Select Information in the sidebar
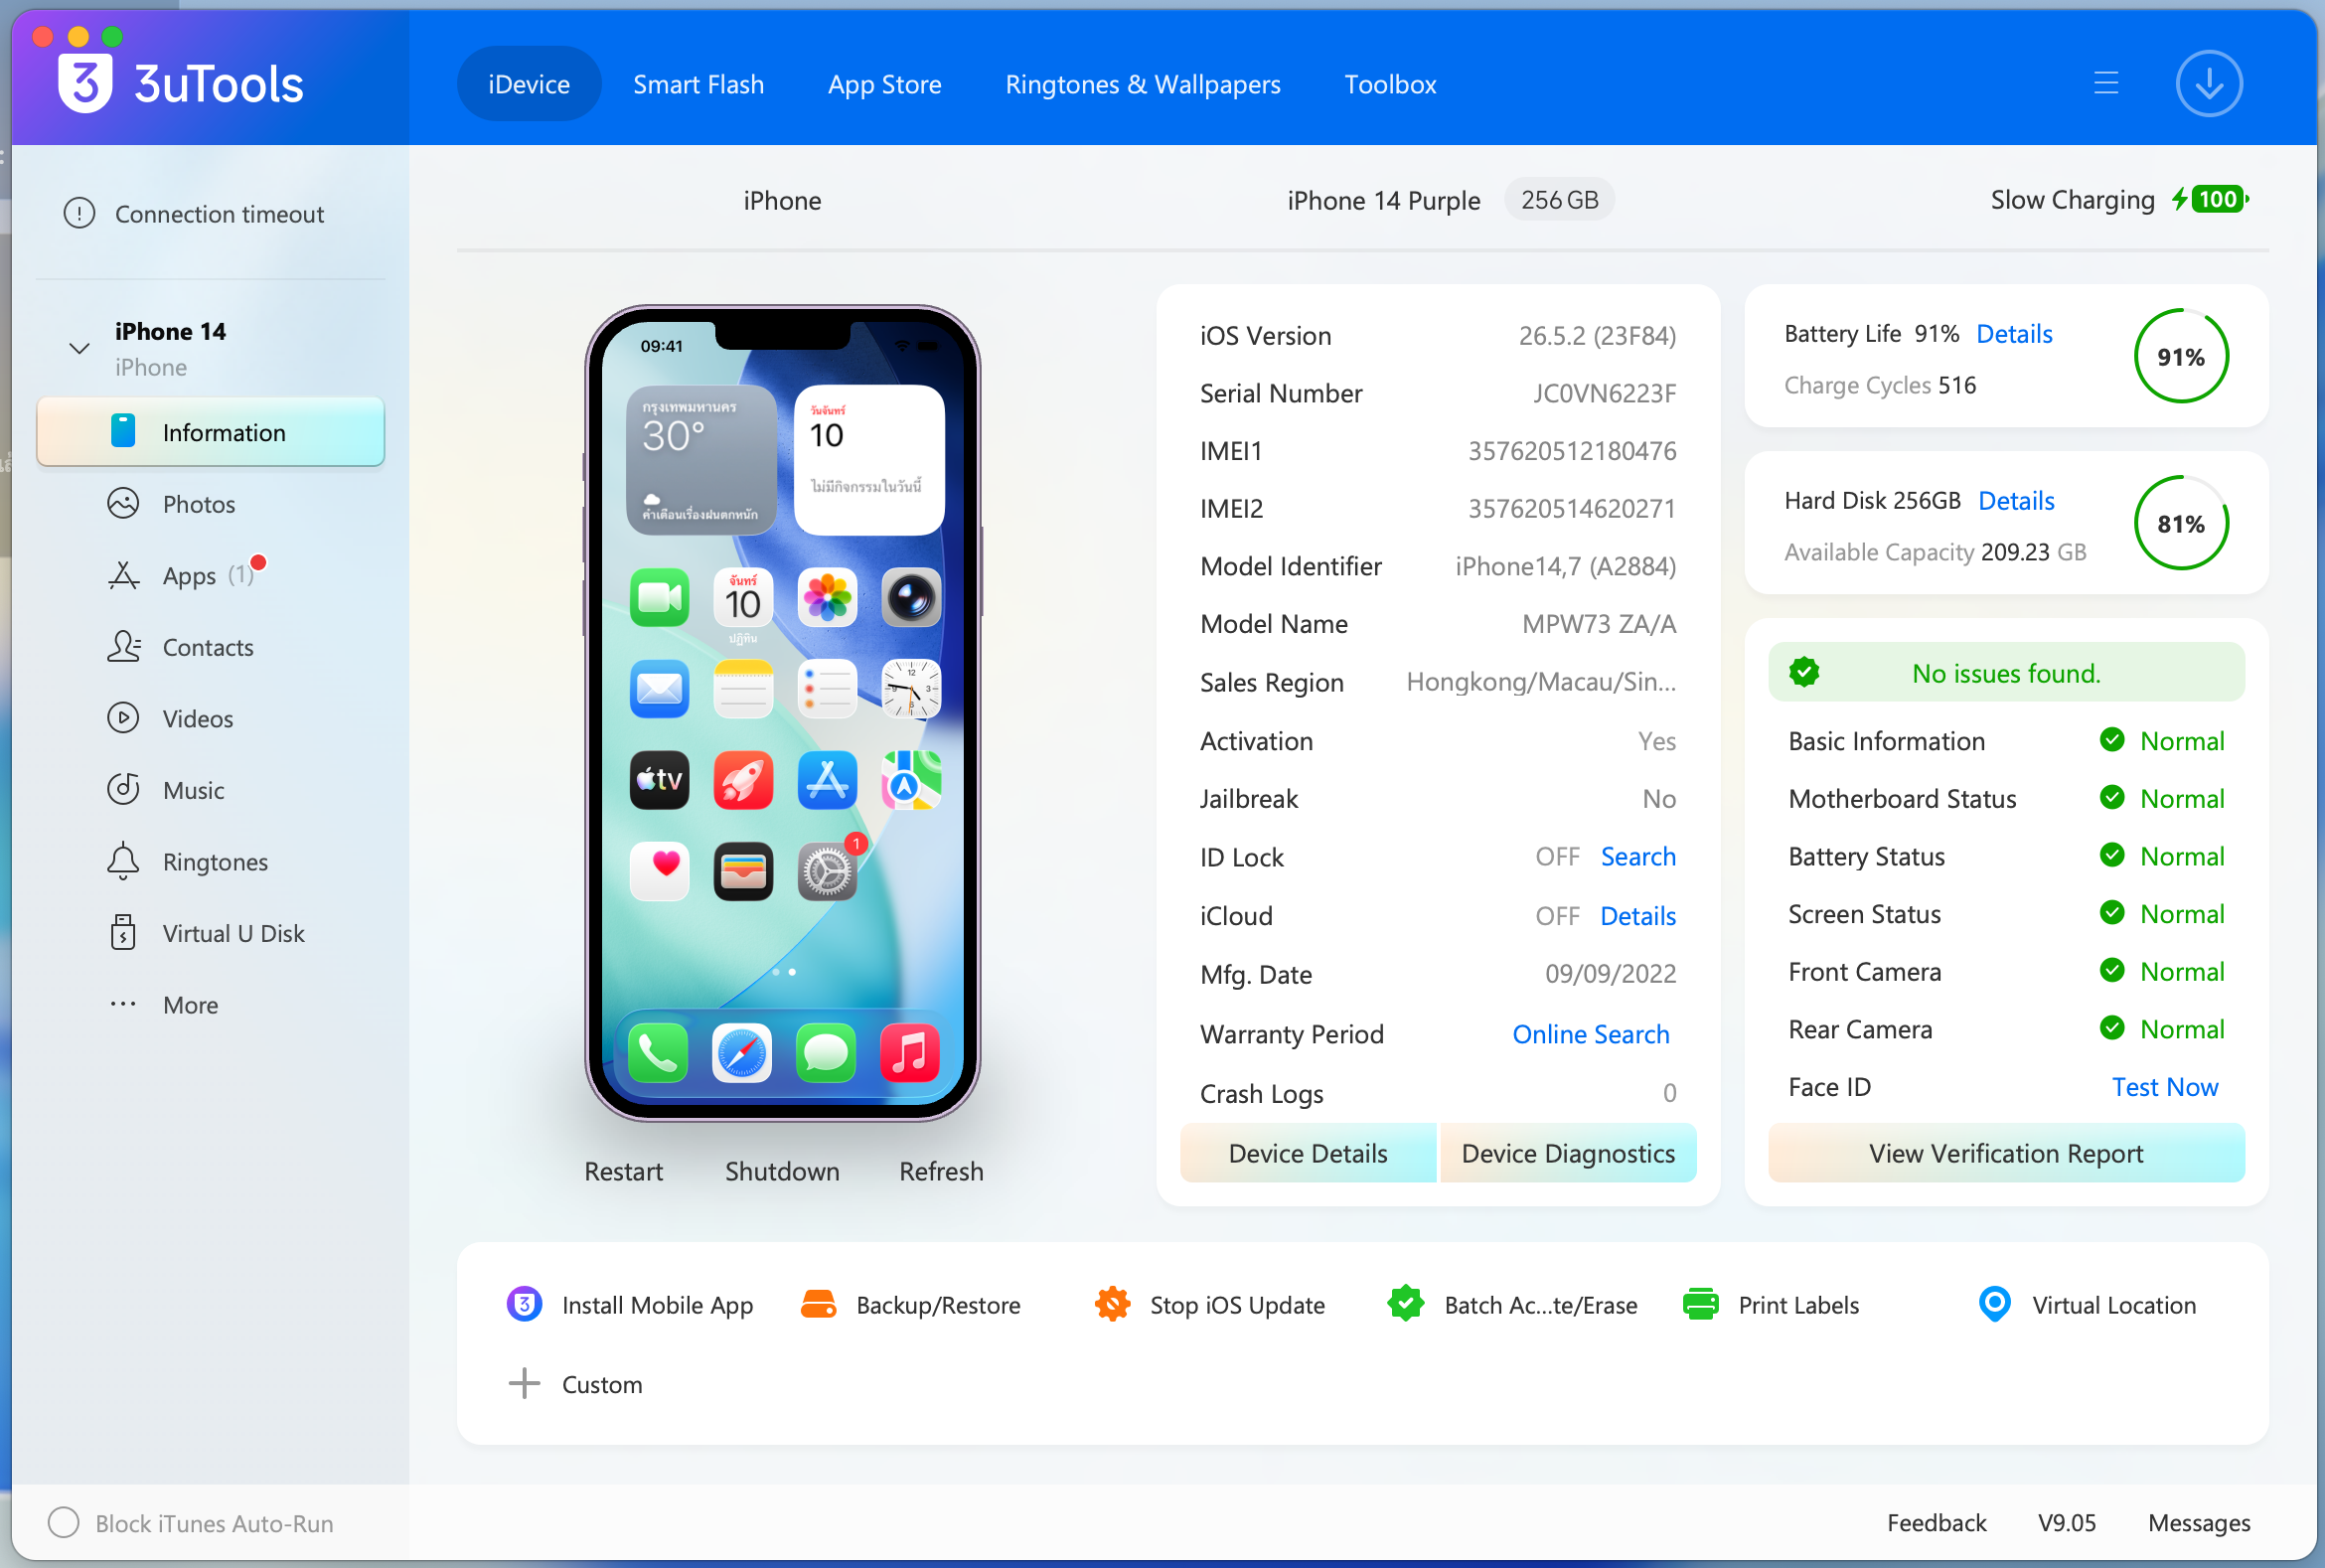The width and height of the screenshot is (2325, 1568). point(210,432)
